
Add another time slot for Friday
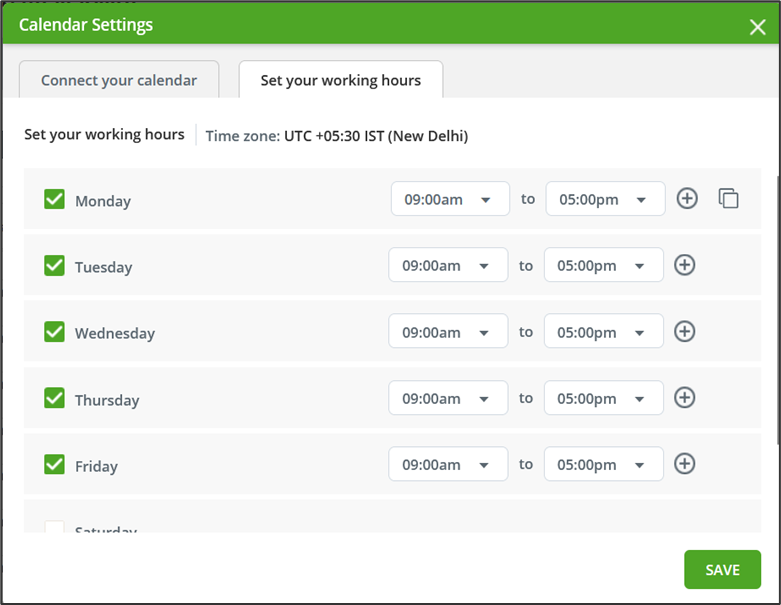pos(685,464)
